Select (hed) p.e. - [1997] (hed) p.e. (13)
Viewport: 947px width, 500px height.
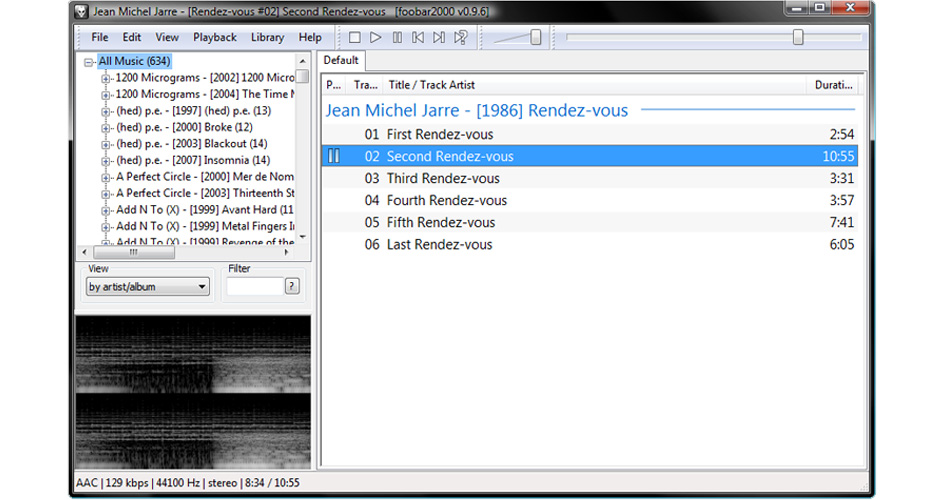(193, 111)
